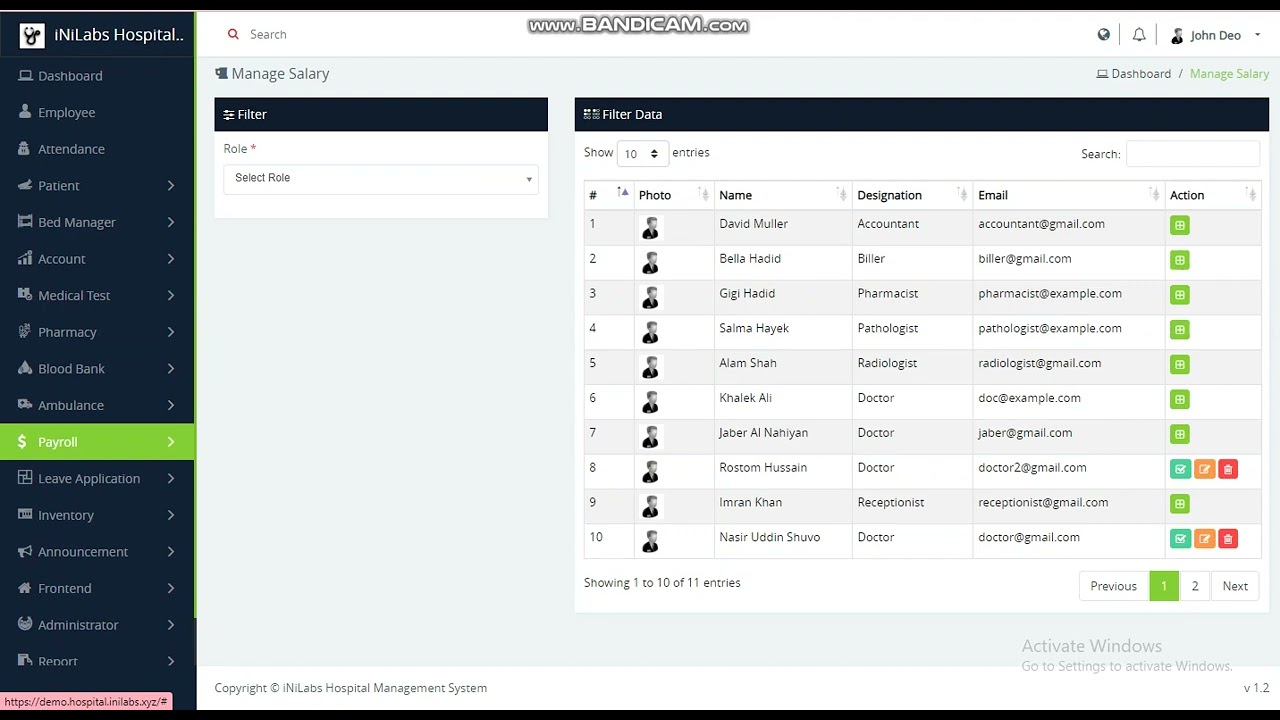Add salary for David Muller
Screen dimensions: 1280x720
coord(1180,226)
